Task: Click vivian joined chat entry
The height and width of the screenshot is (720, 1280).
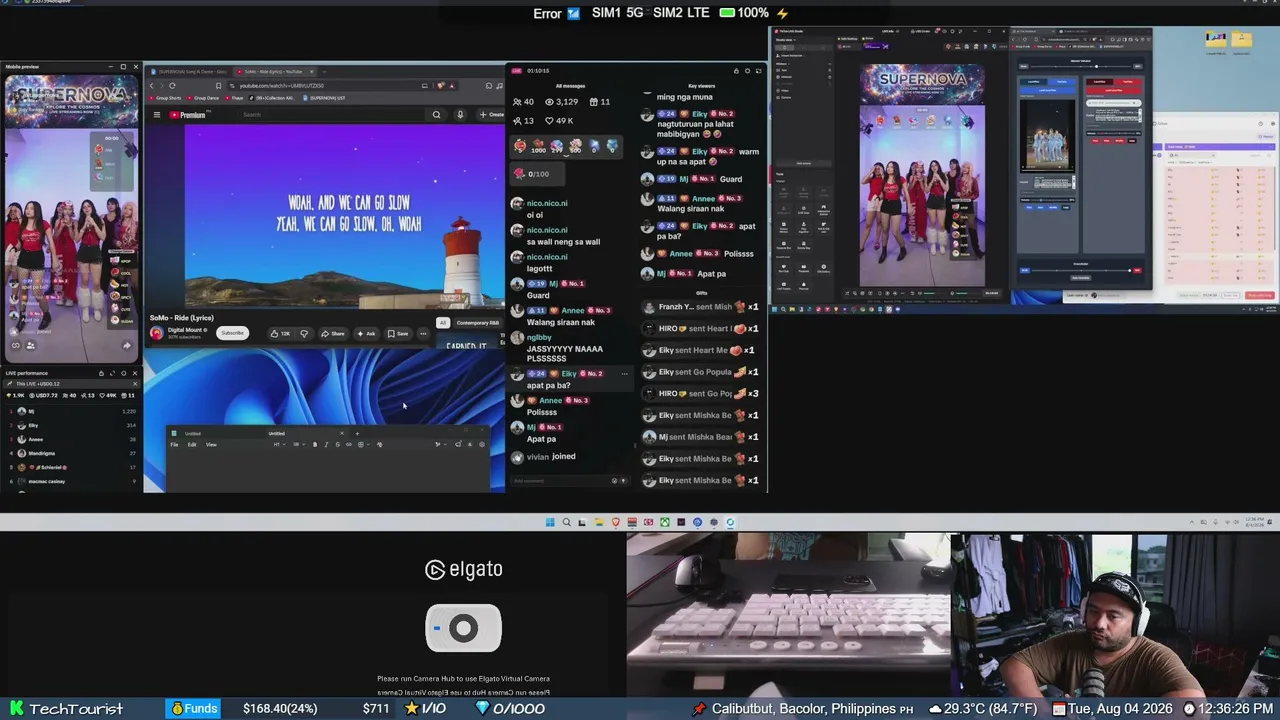Action: (x=543, y=457)
